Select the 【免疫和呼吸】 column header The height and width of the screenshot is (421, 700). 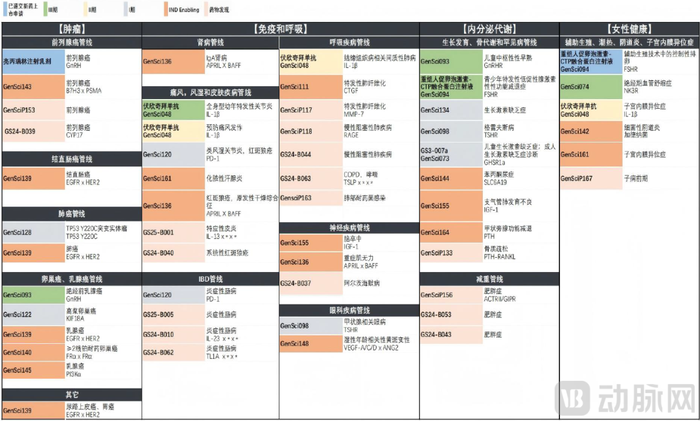(x=281, y=29)
